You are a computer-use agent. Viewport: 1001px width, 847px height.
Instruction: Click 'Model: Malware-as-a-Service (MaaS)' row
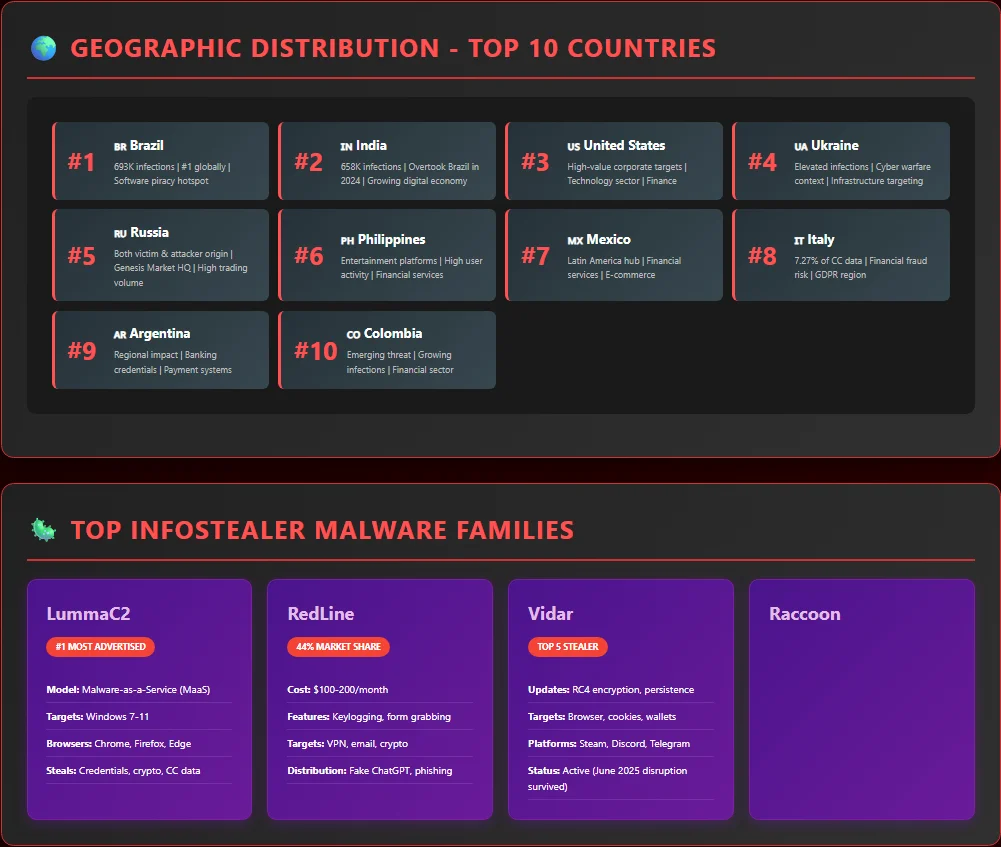pos(139,689)
